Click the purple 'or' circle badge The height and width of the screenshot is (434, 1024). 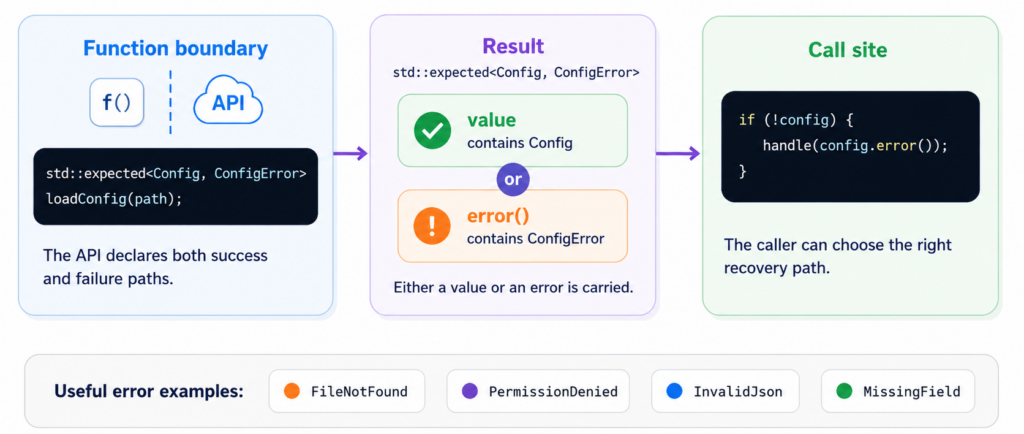click(513, 179)
